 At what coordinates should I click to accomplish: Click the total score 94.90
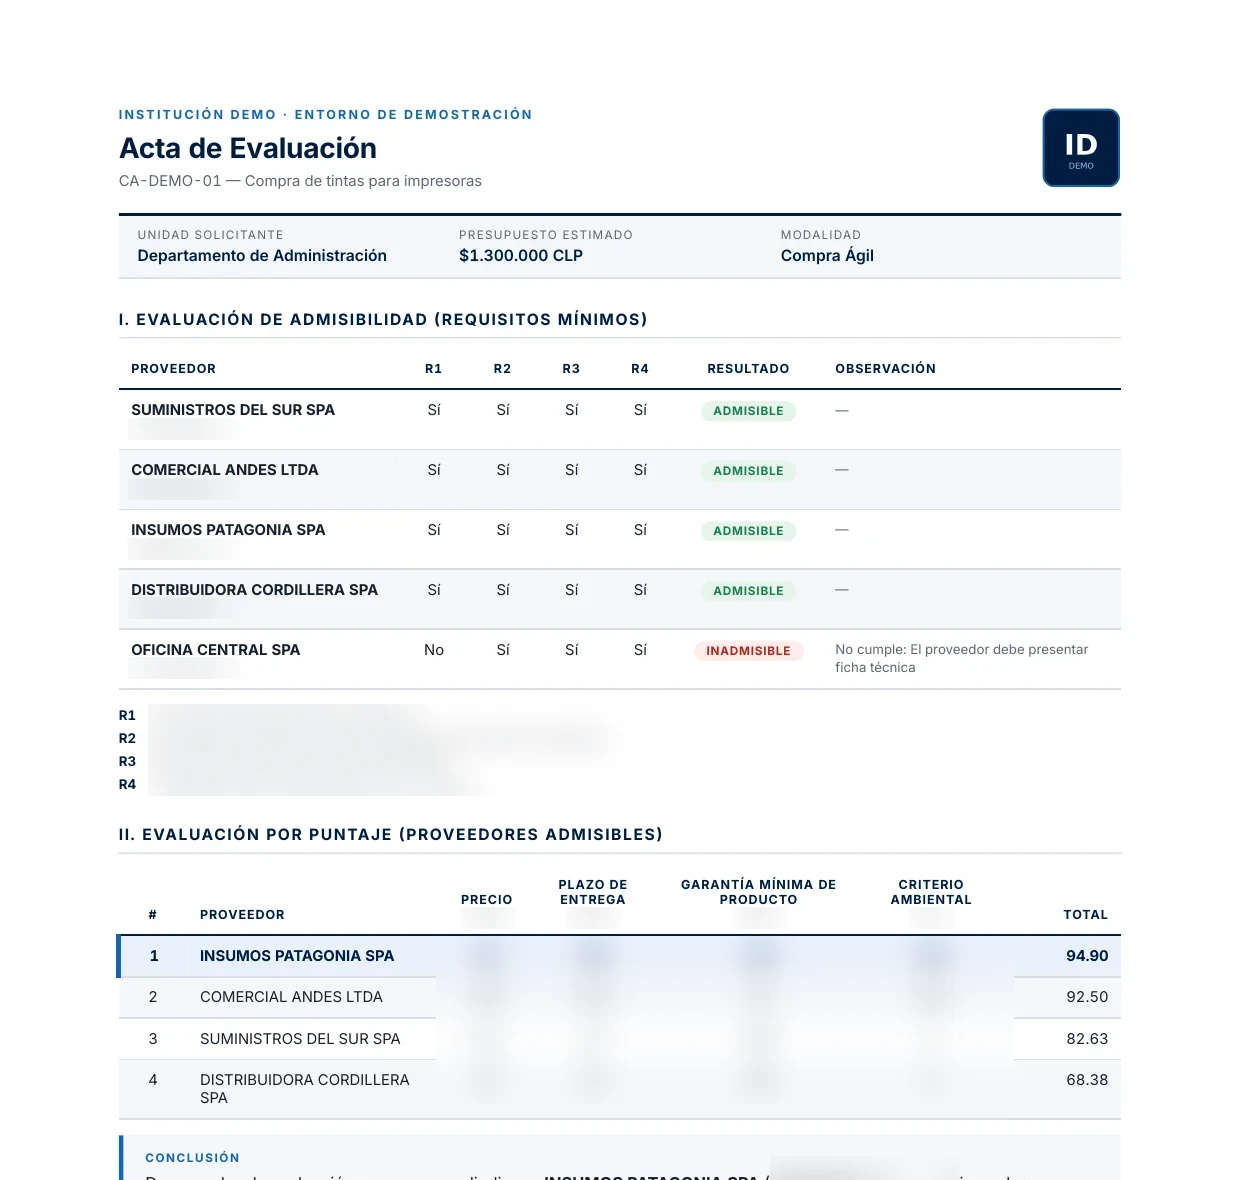(x=1087, y=956)
